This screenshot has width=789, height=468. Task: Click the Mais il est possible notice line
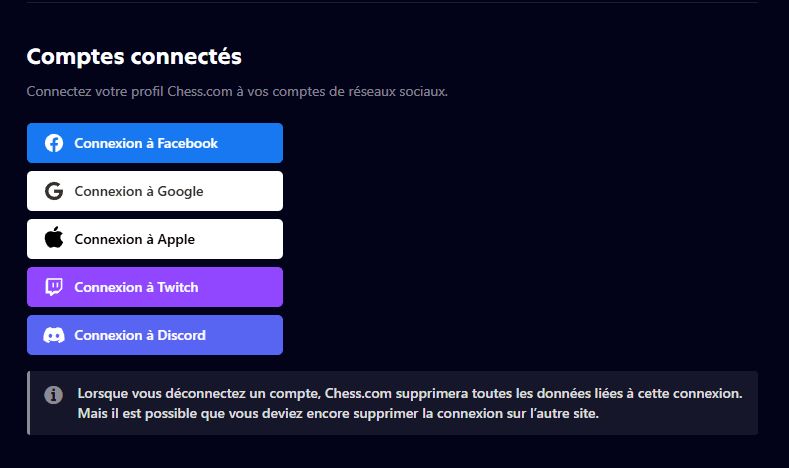[x=338, y=414]
